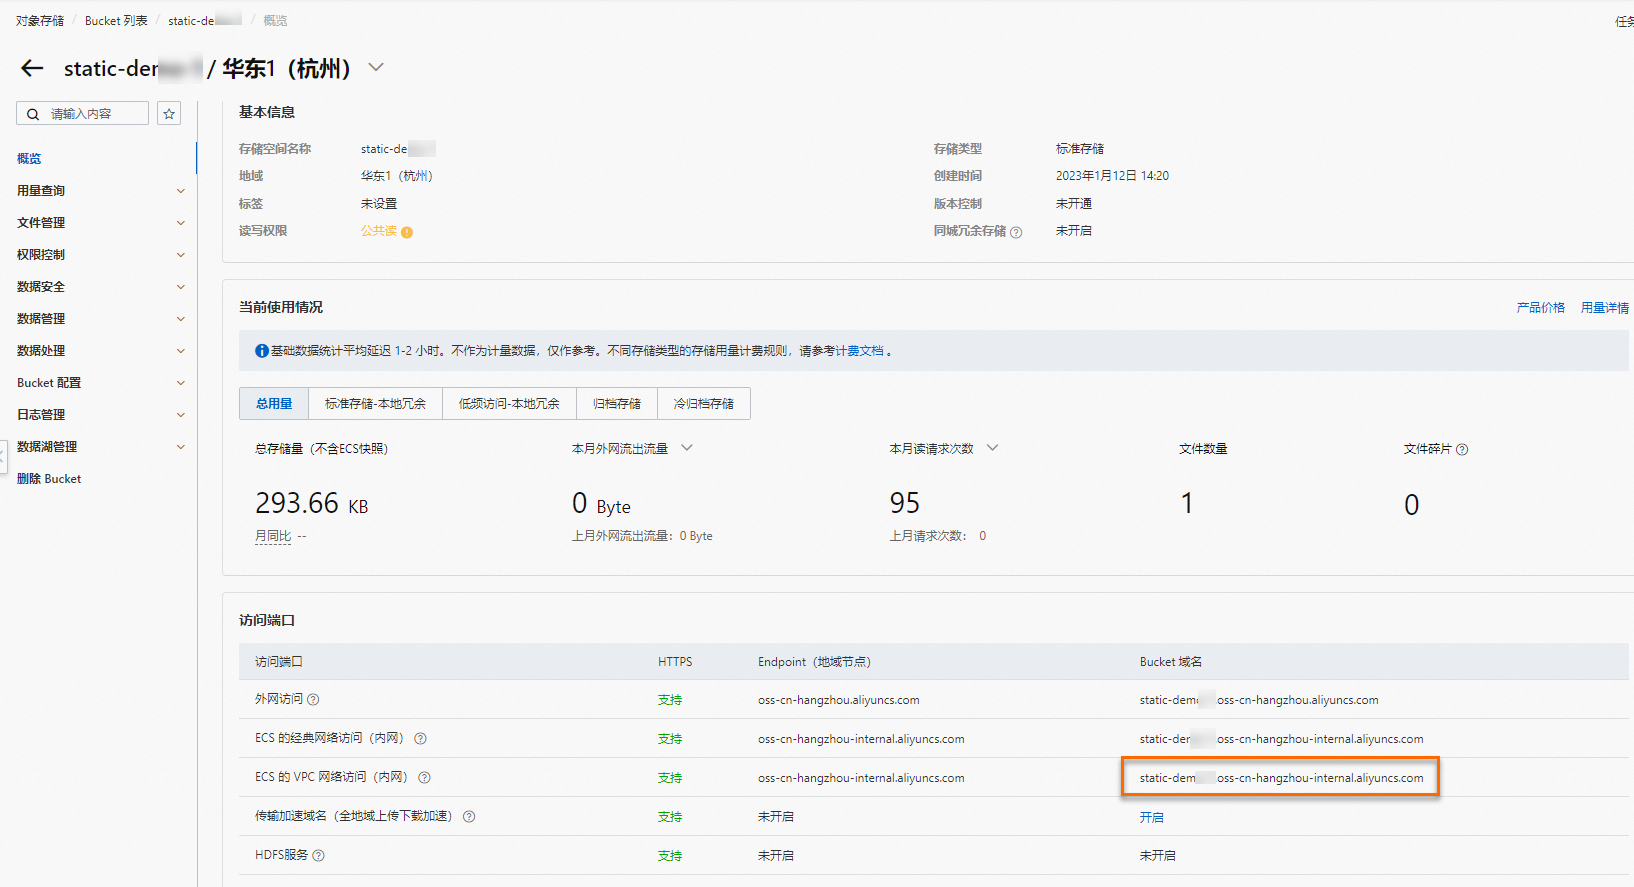Click the 上月外网流出流量: 0 Byte text

(642, 536)
